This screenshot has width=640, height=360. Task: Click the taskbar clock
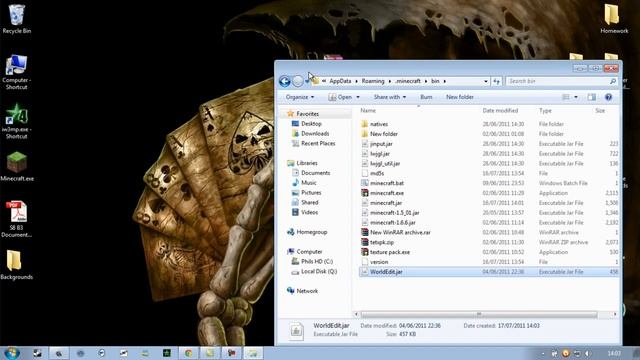click(614, 353)
